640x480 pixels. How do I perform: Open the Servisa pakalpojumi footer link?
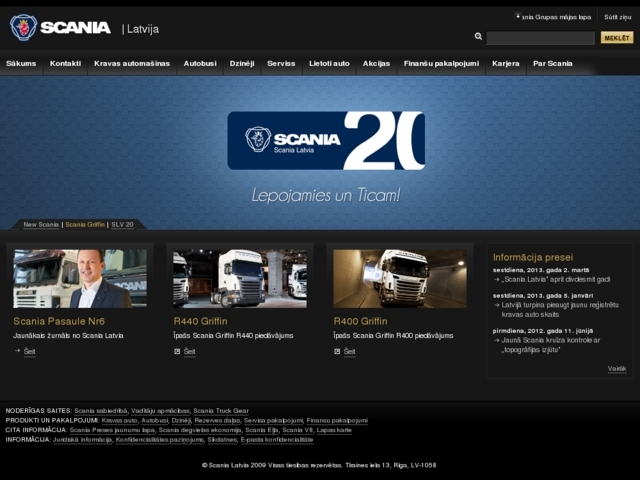(273, 420)
